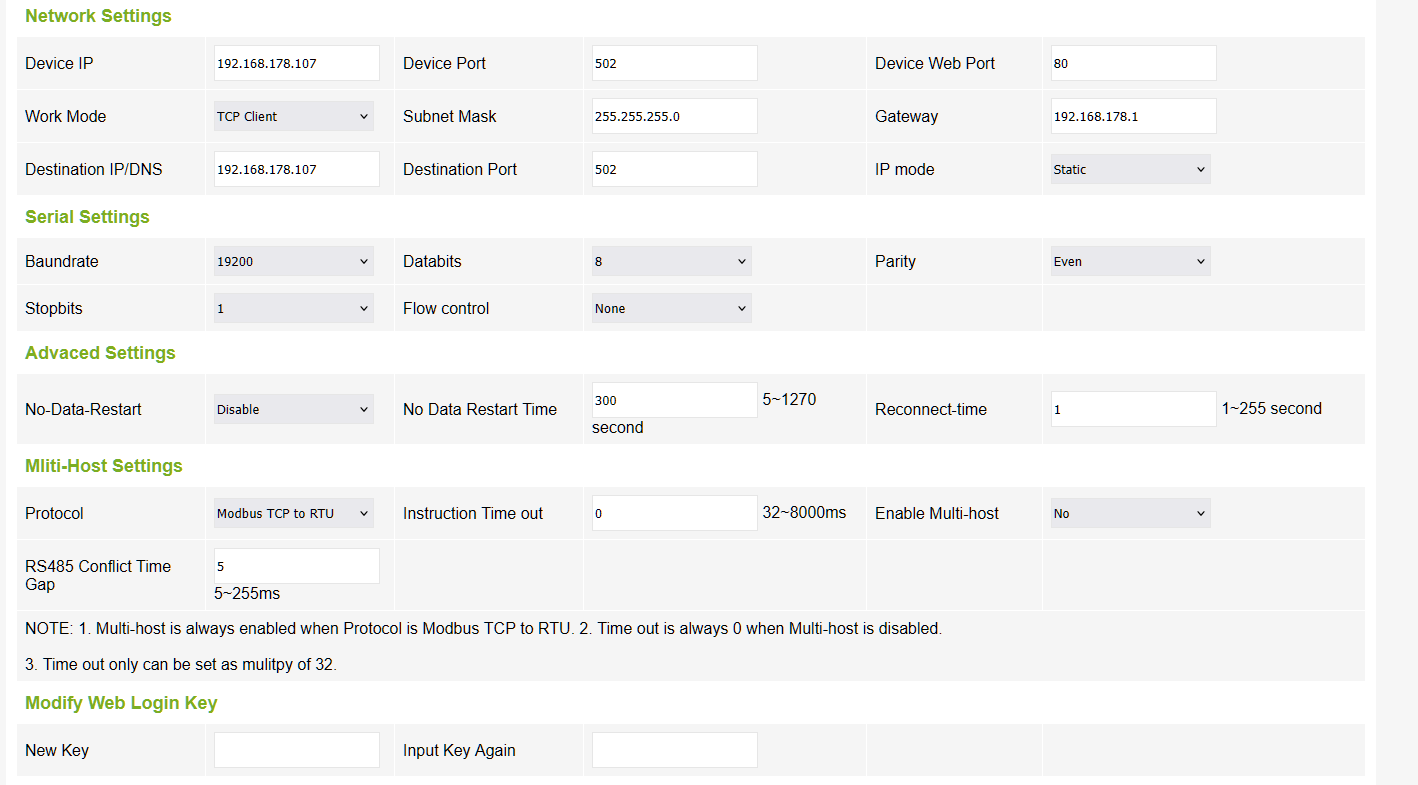Click the No Data Restart Time field
Viewport: 1418px width, 785px height.
(674, 400)
